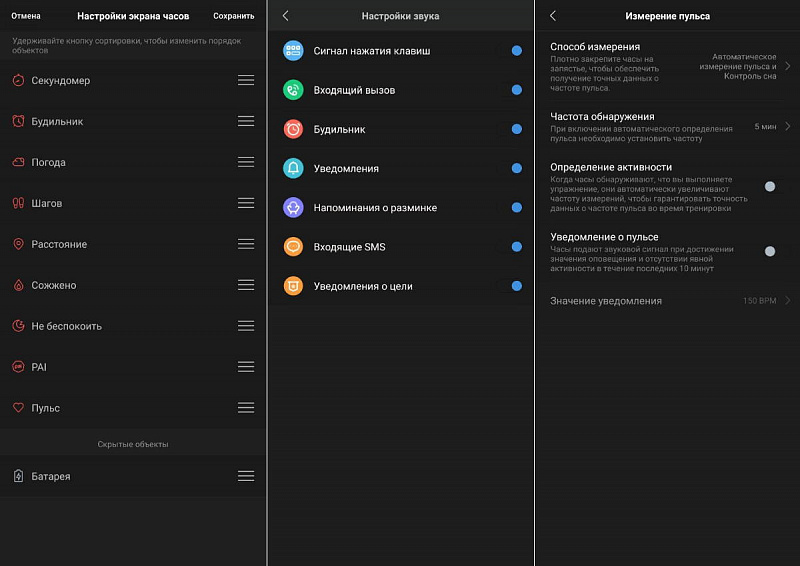The height and width of the screenshot is (566, 800).
Task: Go back from sound settings screen
Action: click(x=286, y=16)
